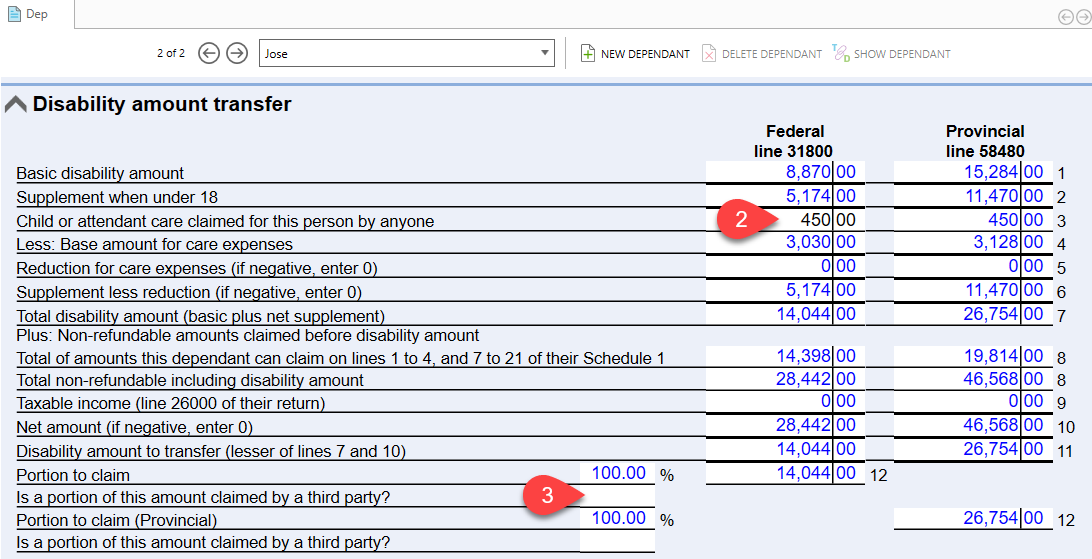The image size is (1092, 559).
Task: Click provincial Portion to claim 100.00 field
Action: point(617,518)
